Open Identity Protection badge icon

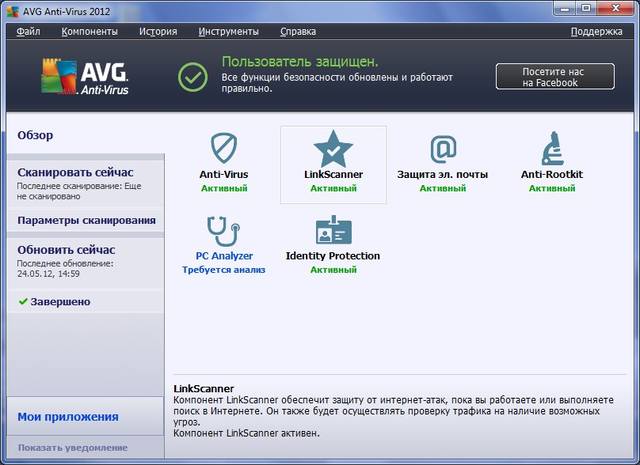click(x=333, y=230)
